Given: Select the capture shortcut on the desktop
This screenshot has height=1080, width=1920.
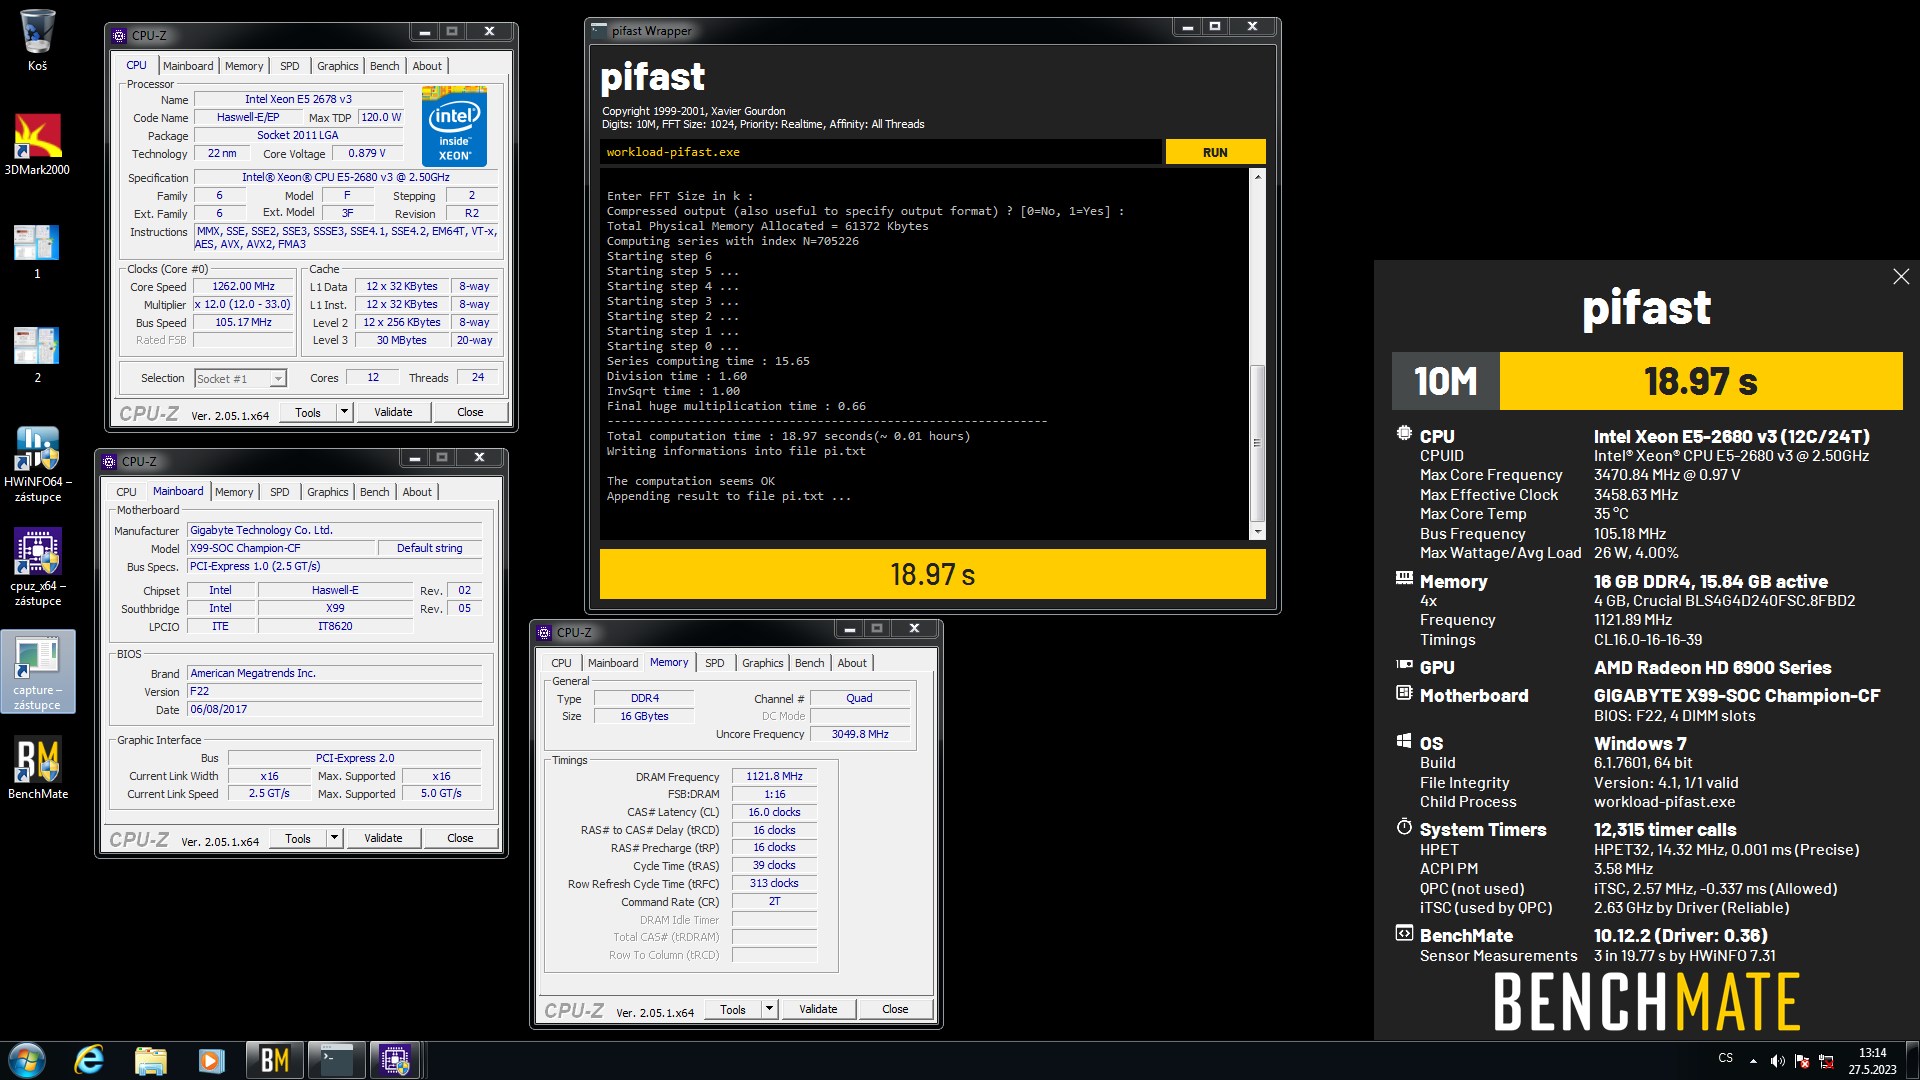Looking at the screenshot, I should coord(37,672).
